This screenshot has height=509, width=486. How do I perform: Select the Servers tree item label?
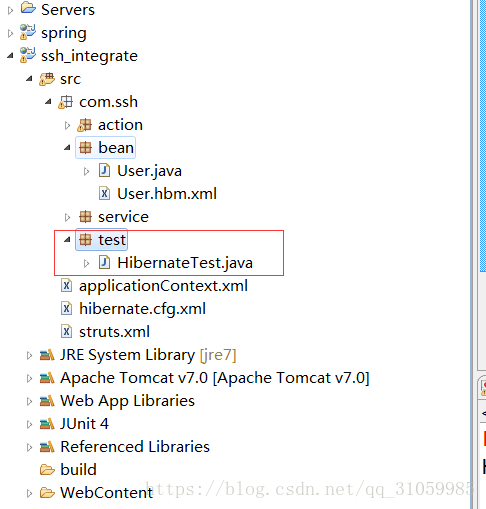tap(68, 10)
